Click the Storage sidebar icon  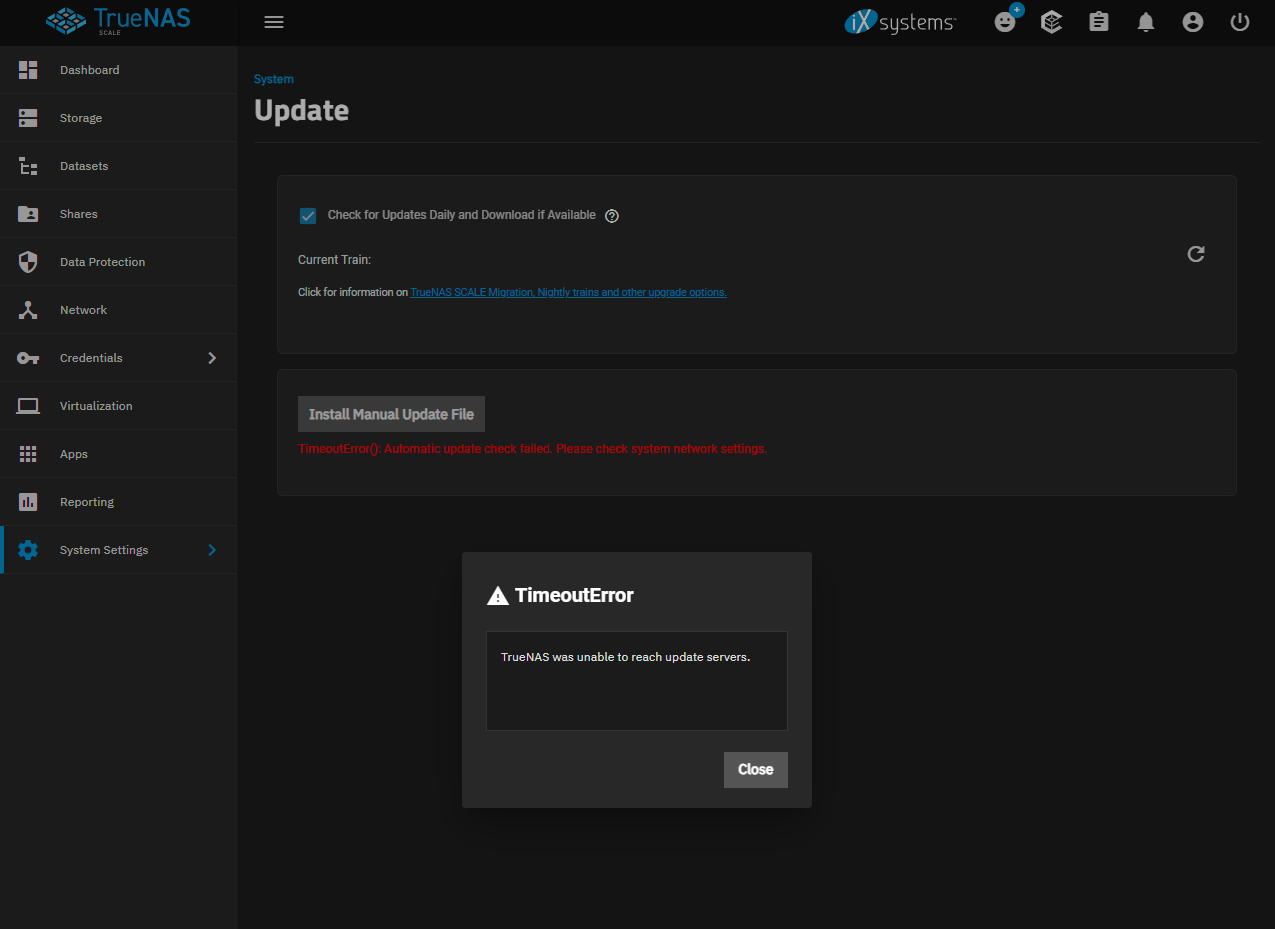pyautogui.click(x=28, y=118)
